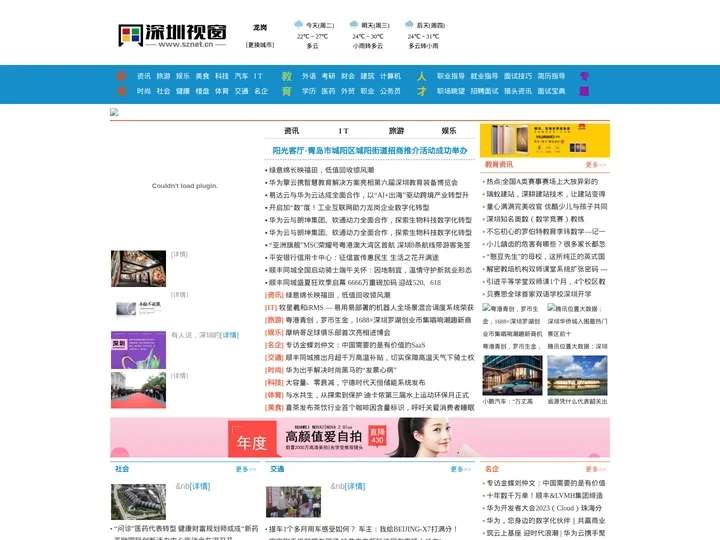Click the pink 高颜值爱自拍 banner ad

(360, 438)
